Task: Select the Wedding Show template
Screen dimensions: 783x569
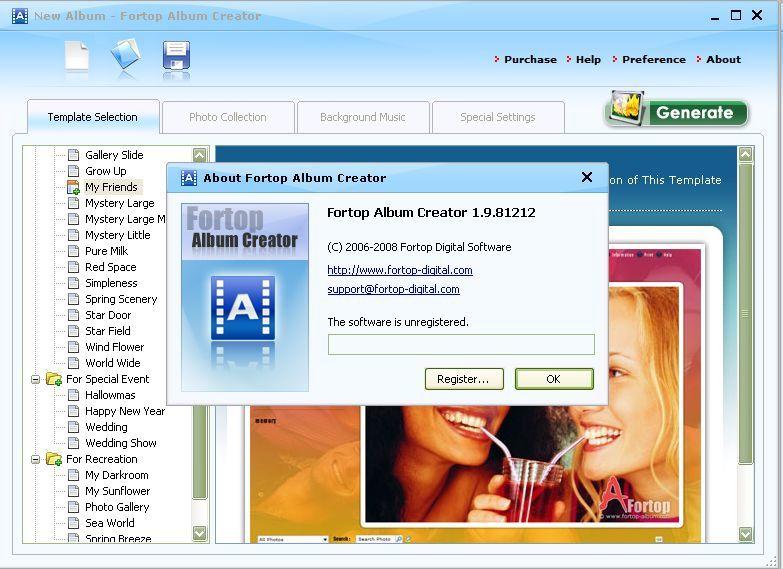Action: (x=121, y=443)
